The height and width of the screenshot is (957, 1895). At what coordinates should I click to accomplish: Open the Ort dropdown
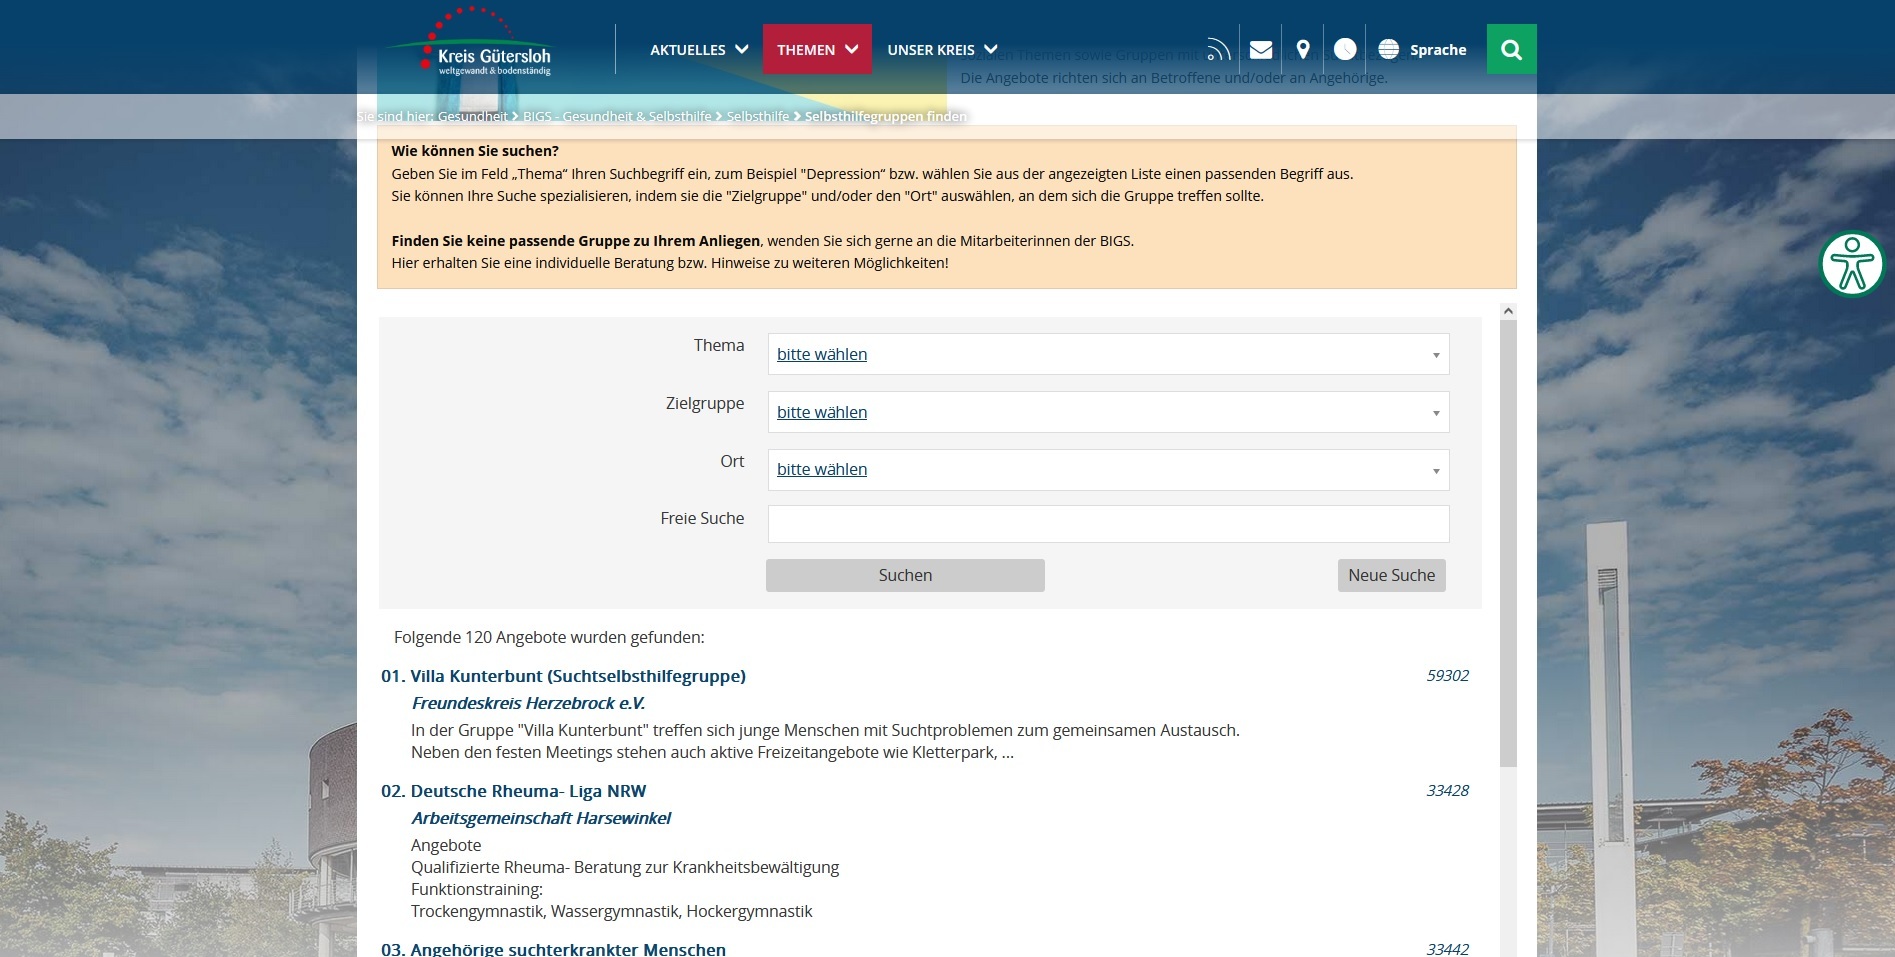point(1107,469)
